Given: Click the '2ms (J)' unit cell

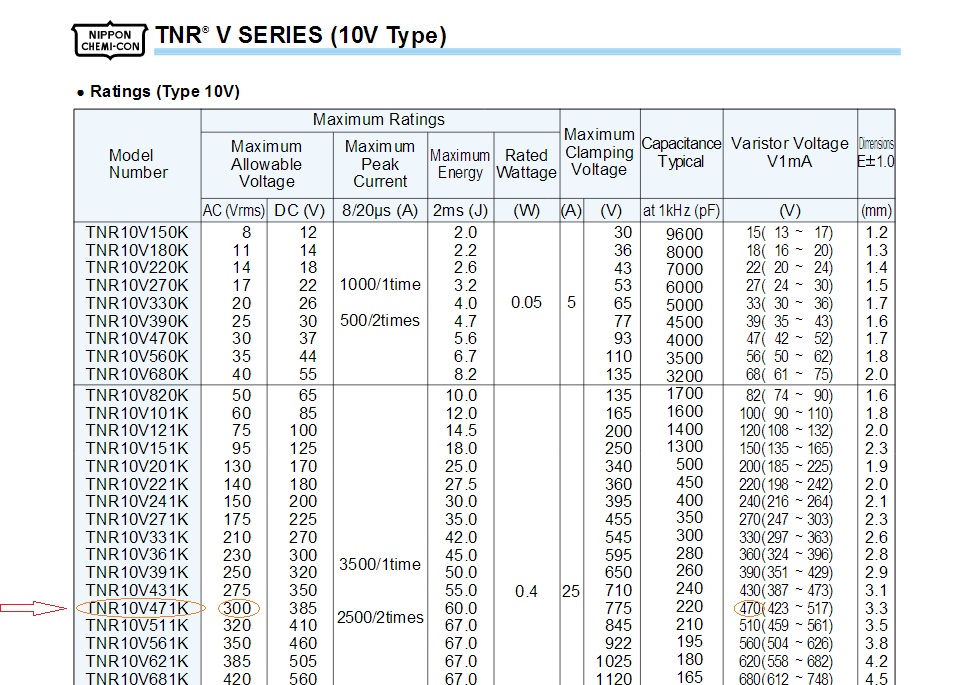Looking at the screenshot, I should (x=460, y=211).
